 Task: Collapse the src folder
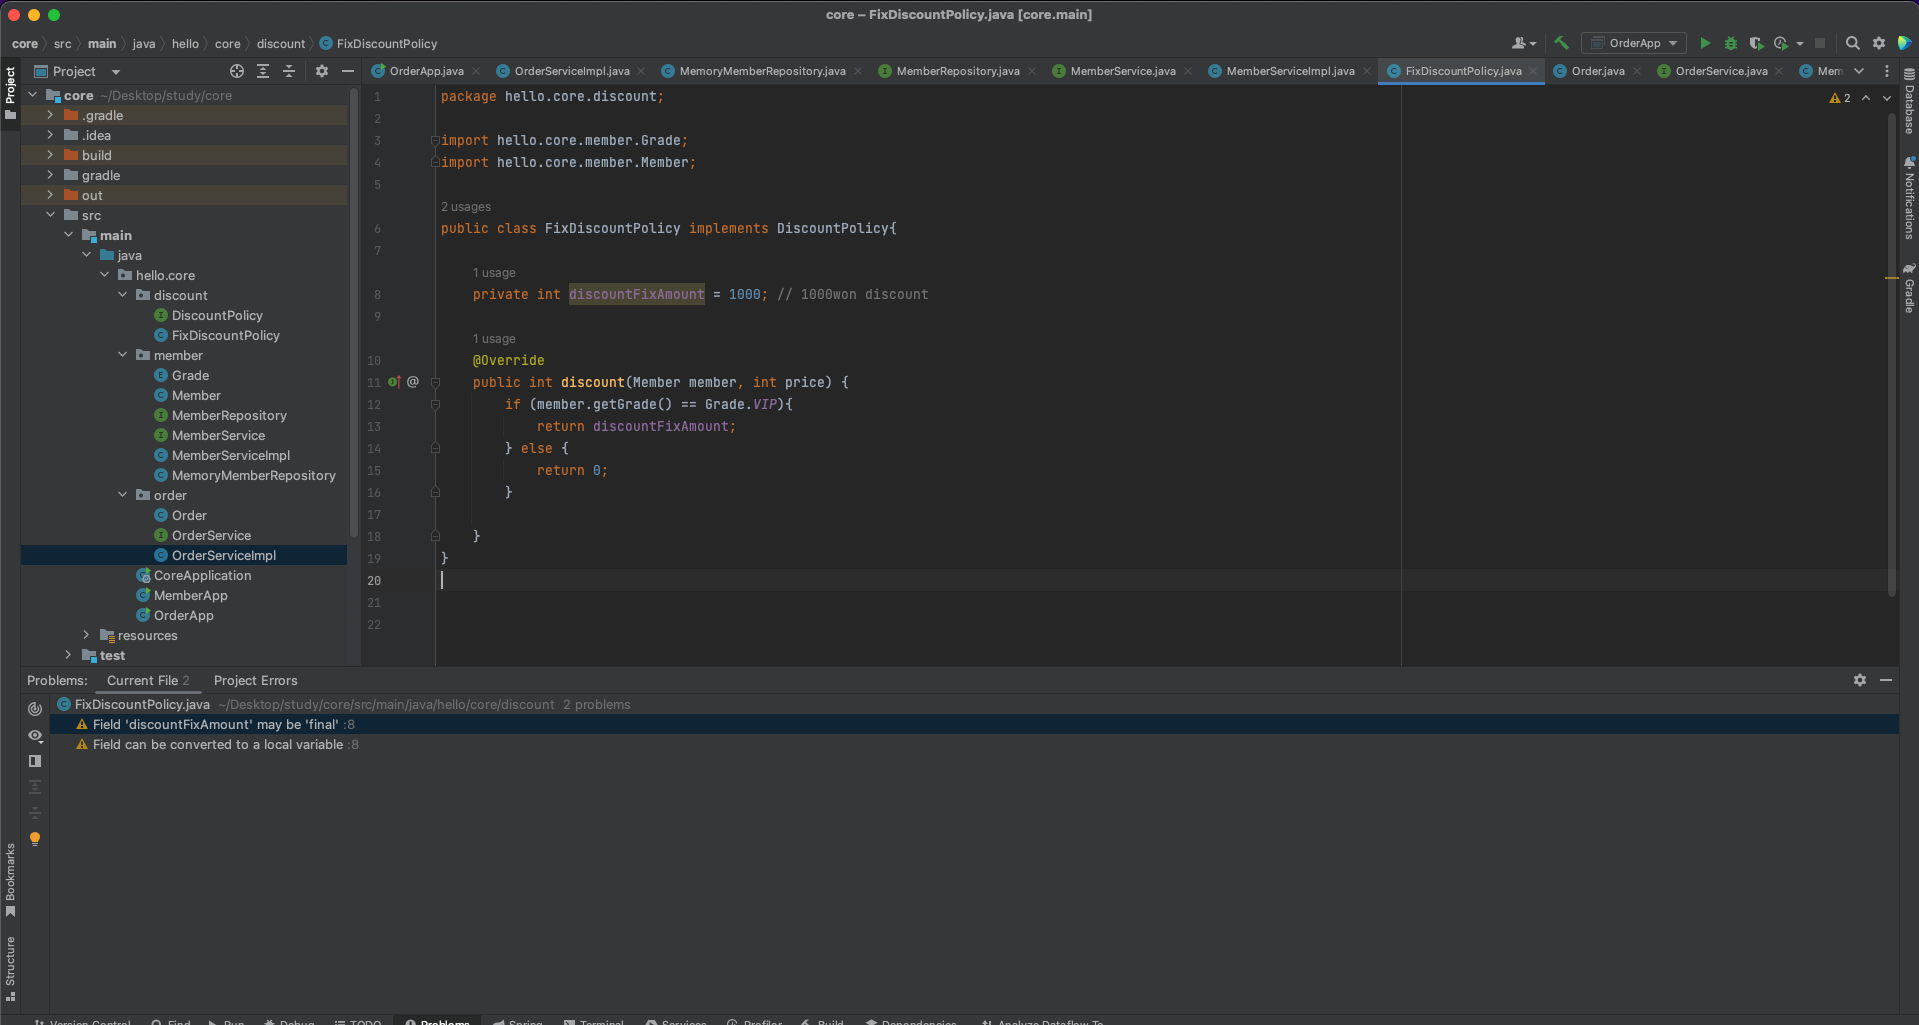pyautogui.click(x=50, y=215)
